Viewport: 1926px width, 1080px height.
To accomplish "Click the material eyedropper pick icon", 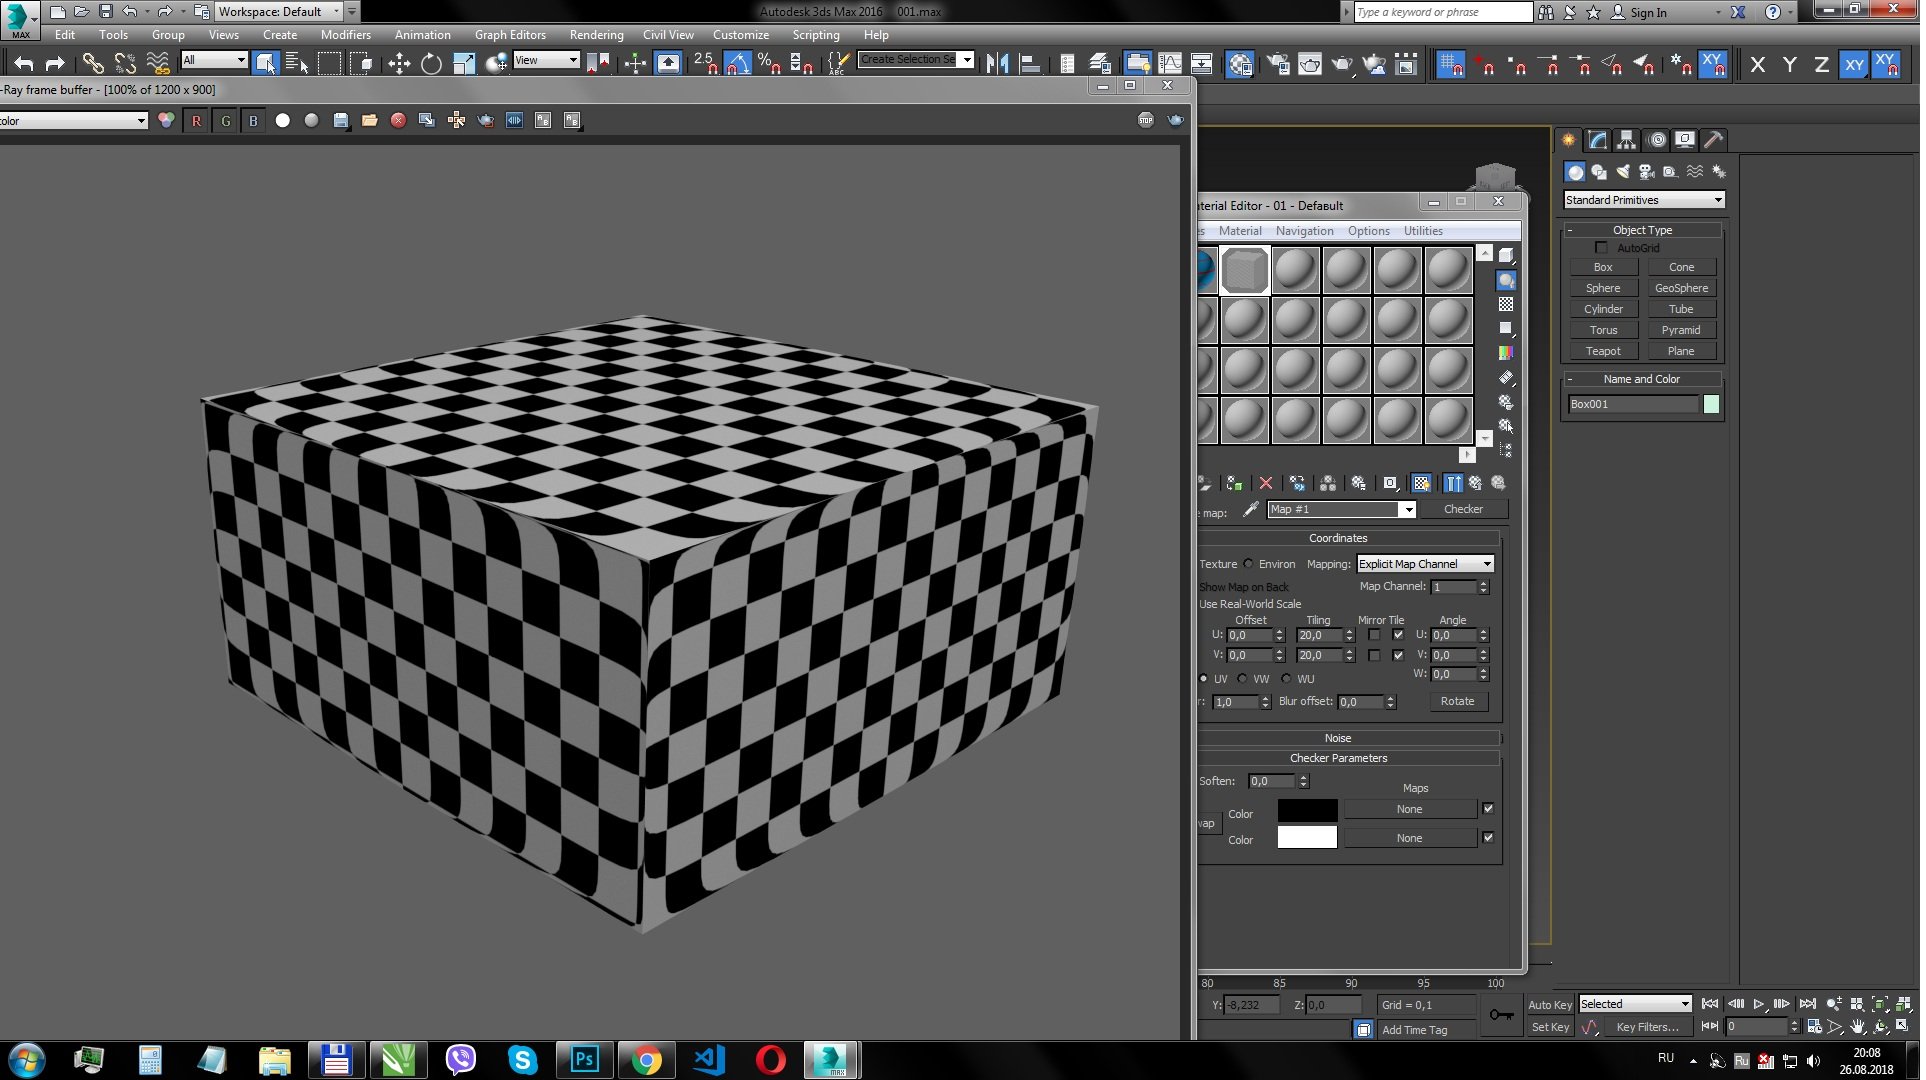I will (1250, 510).
